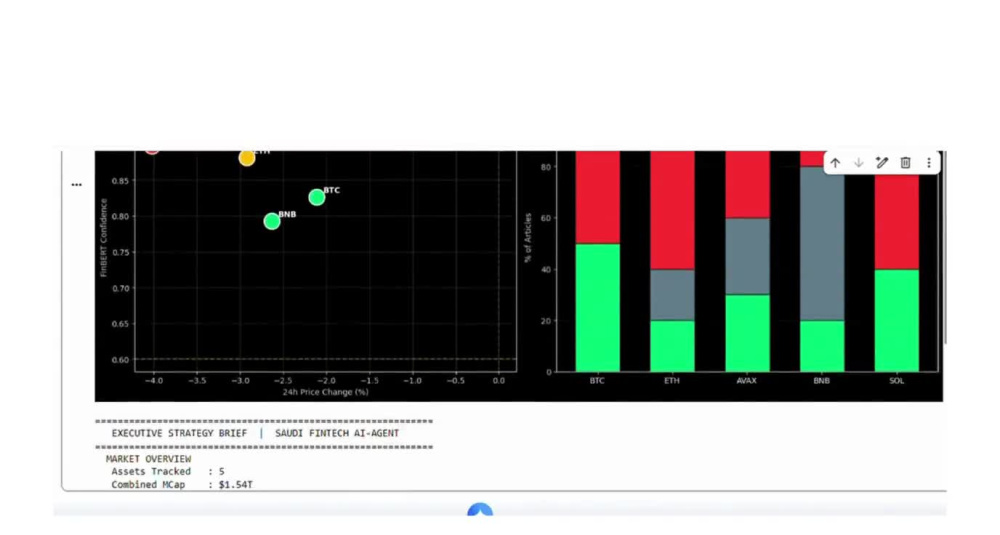Screen dimensions: 1000x535
Task: Click the gray segment of the AVAX bar
Action: pyautogui.click(x=747, y=256)
